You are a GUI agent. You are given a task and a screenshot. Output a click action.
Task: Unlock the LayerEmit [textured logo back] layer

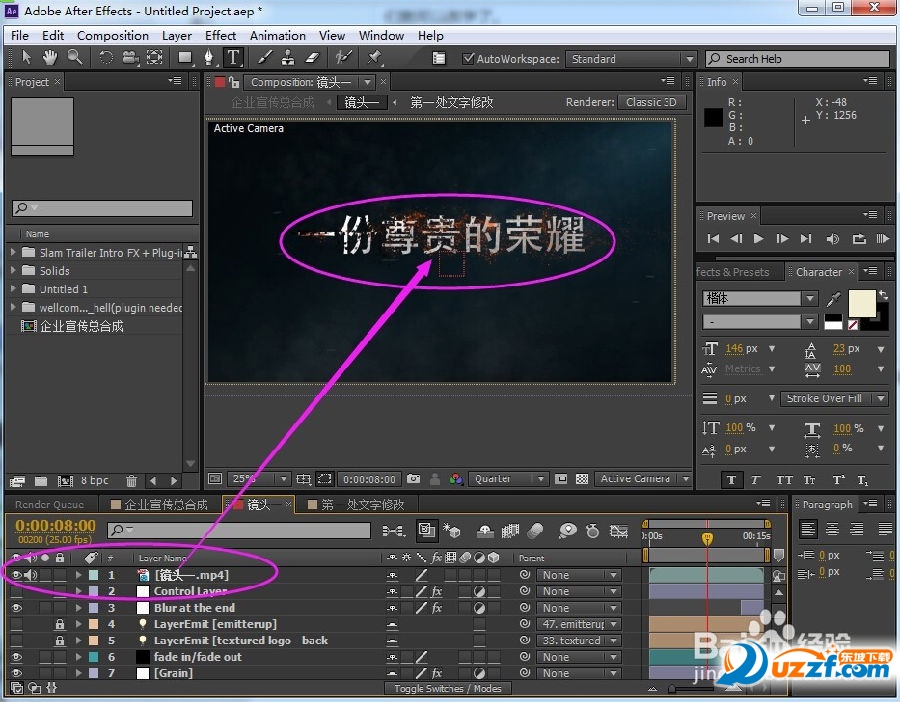[x=60, y=640]
